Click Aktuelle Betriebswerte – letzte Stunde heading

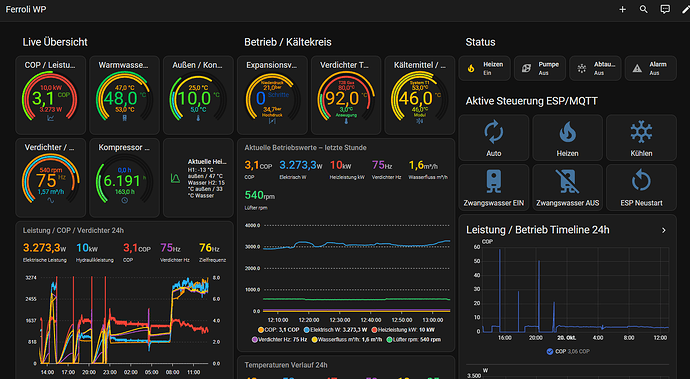pos(305,148)
